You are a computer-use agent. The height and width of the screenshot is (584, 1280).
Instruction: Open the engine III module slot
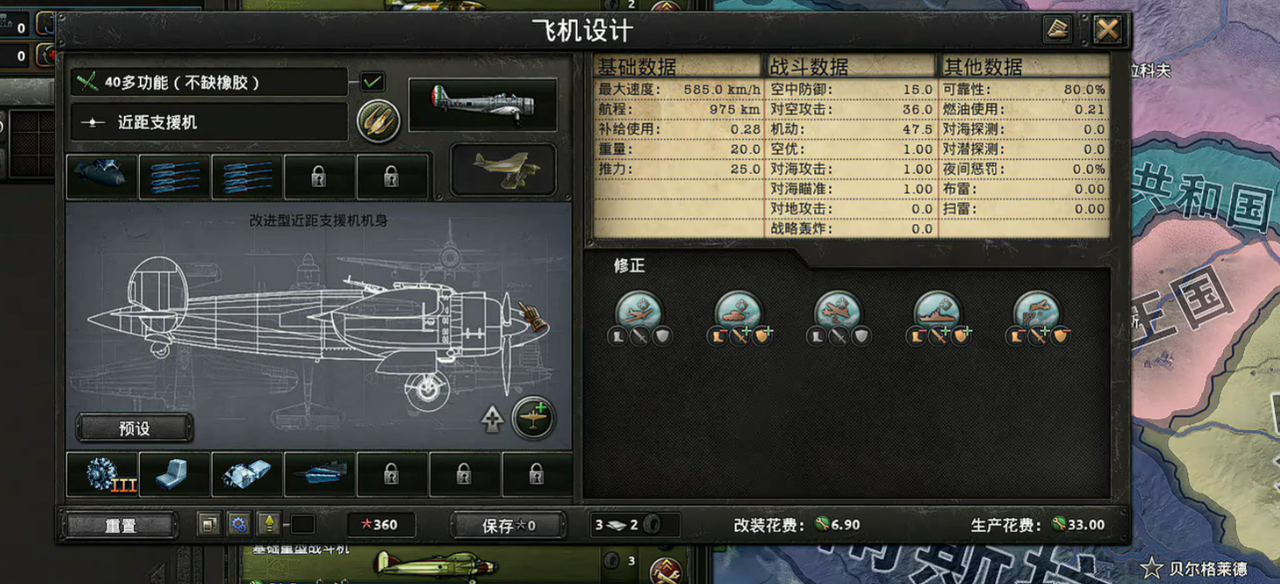(x=102, y=474)
